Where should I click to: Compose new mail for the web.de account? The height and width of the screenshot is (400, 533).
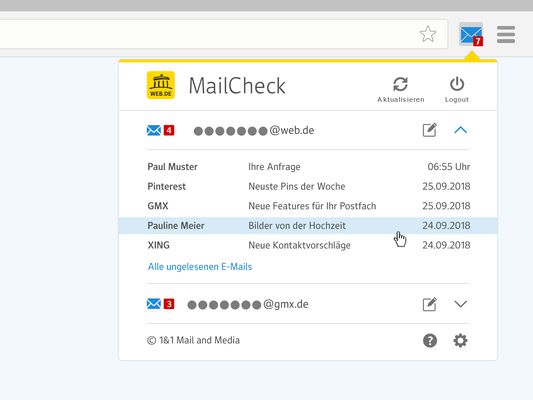click(x=429, y=130)
